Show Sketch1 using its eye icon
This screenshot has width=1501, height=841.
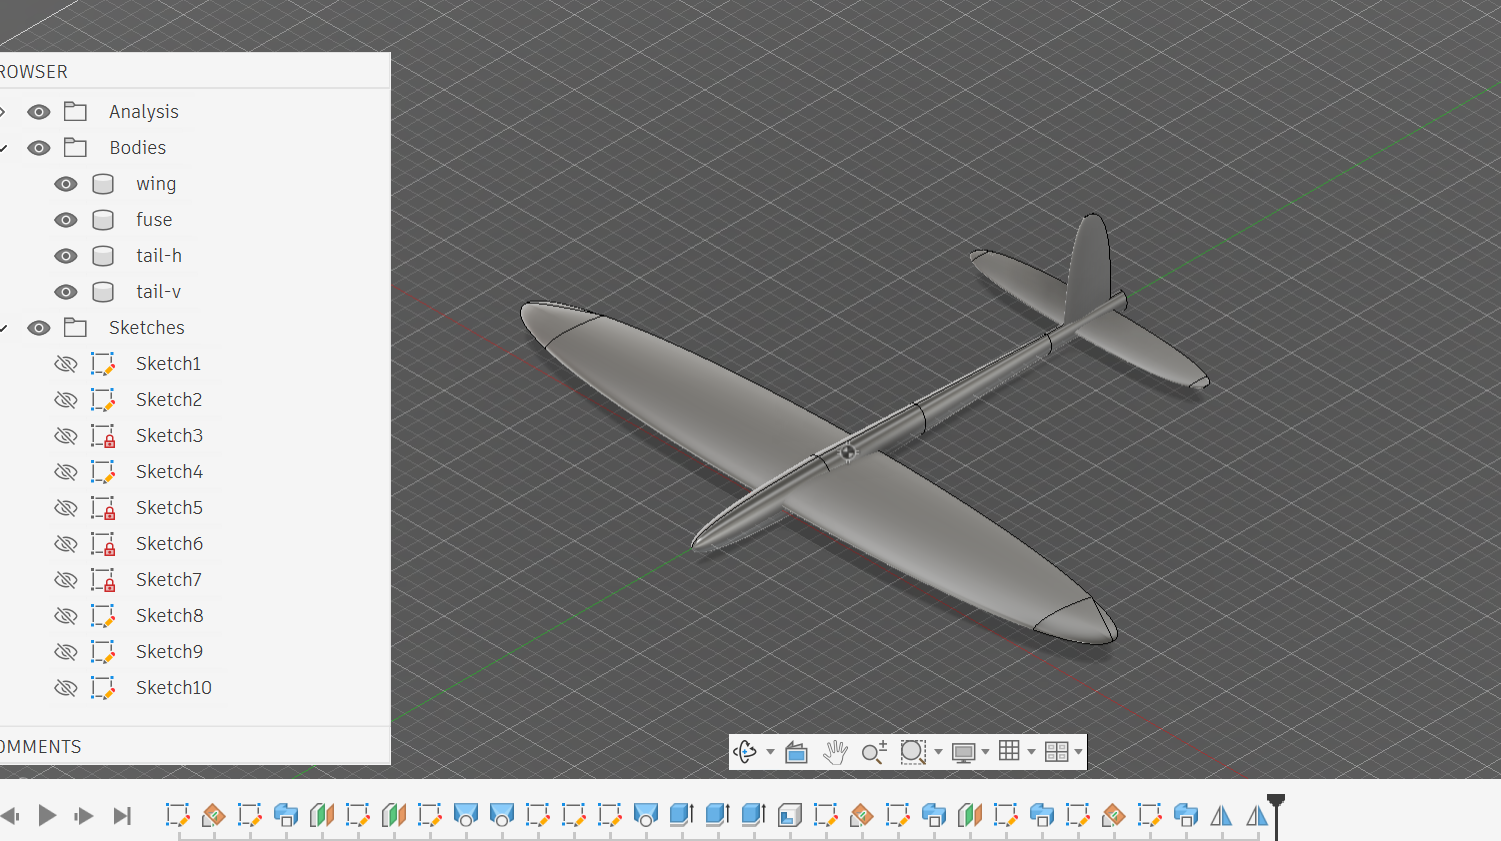pyautogui.click(x=66, y=364)
